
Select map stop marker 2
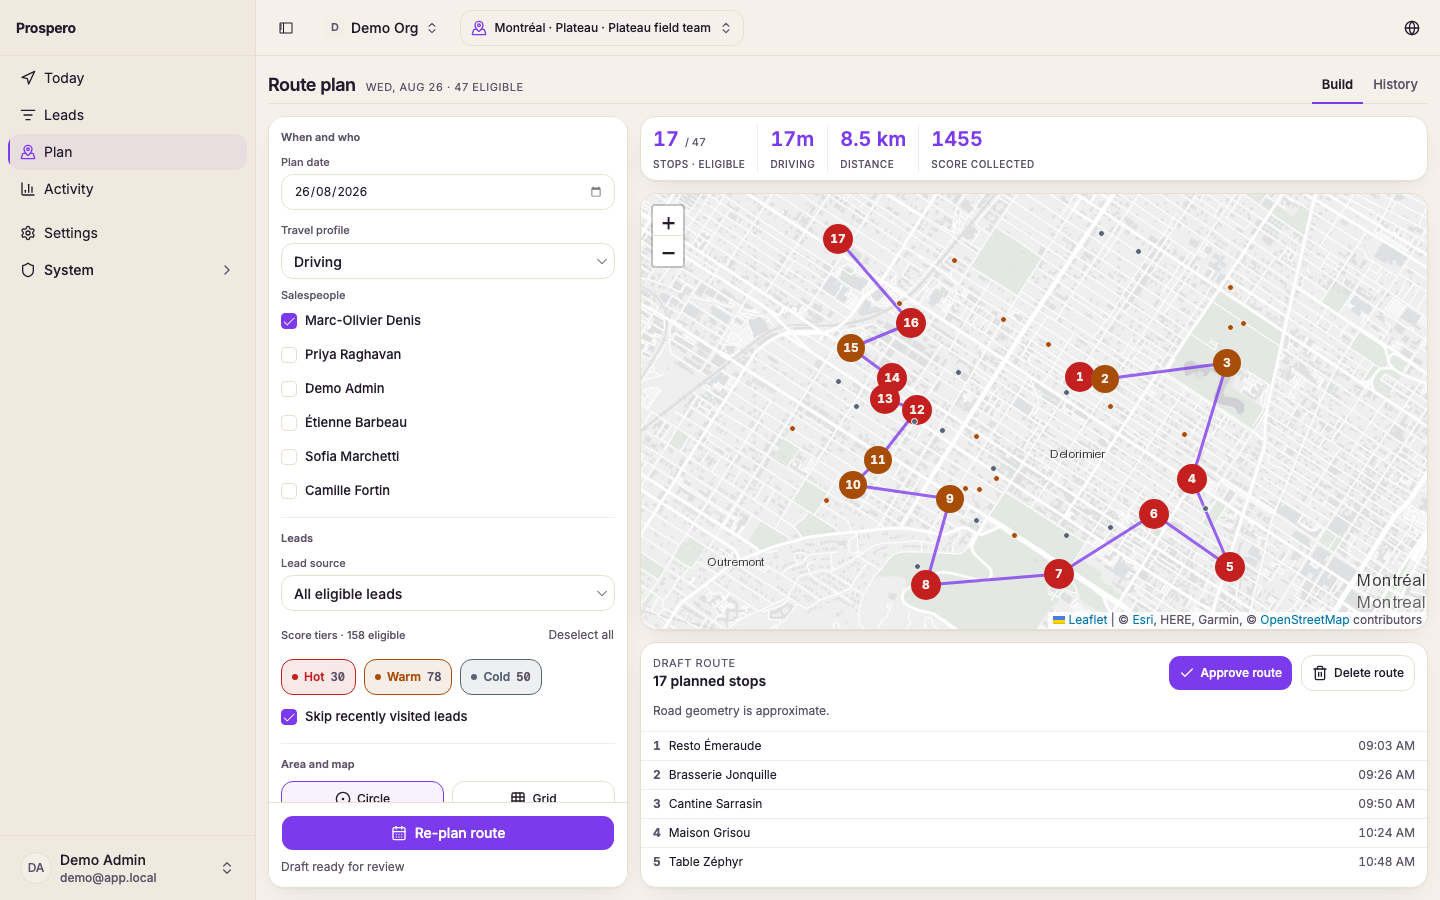tap(1105, 379)
